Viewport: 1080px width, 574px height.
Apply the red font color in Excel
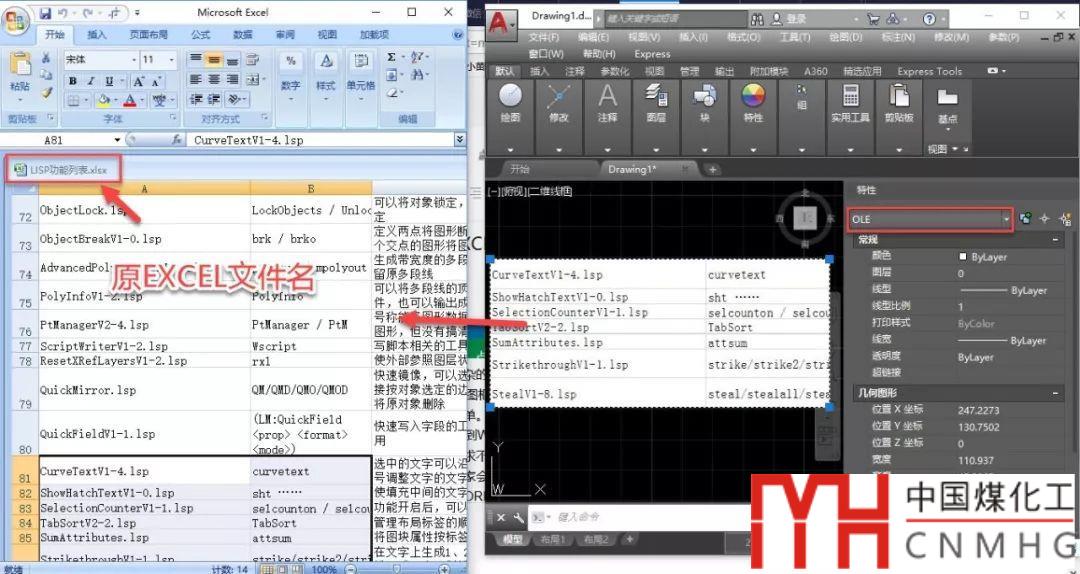(129, 101)
